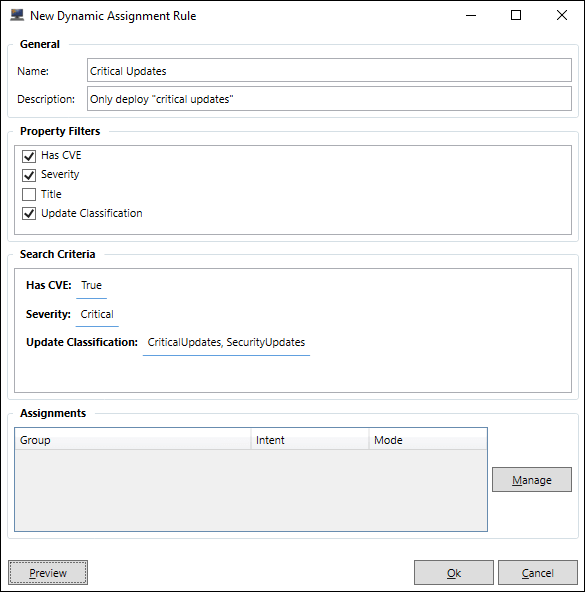Select the Description text field

pyautogui.click(x=329, y=99)
